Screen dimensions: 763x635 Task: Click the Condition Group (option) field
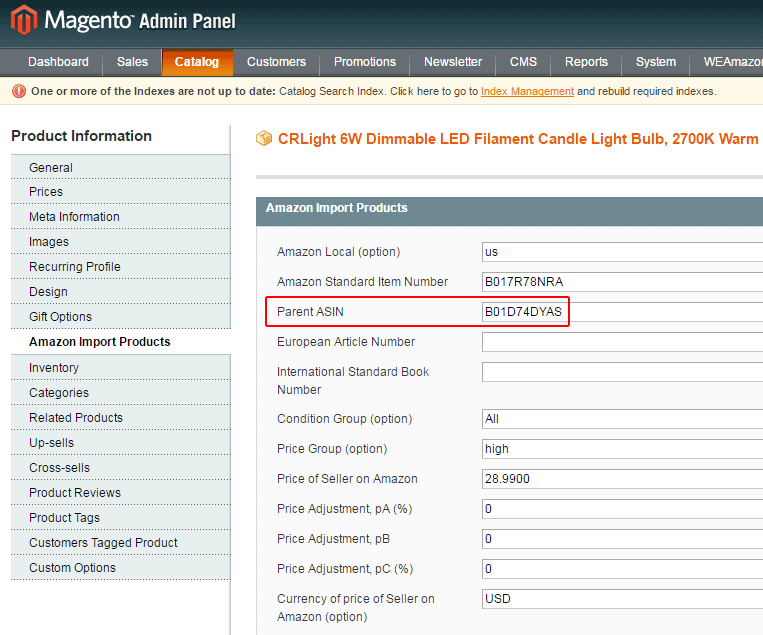click(x=622, y=419)
